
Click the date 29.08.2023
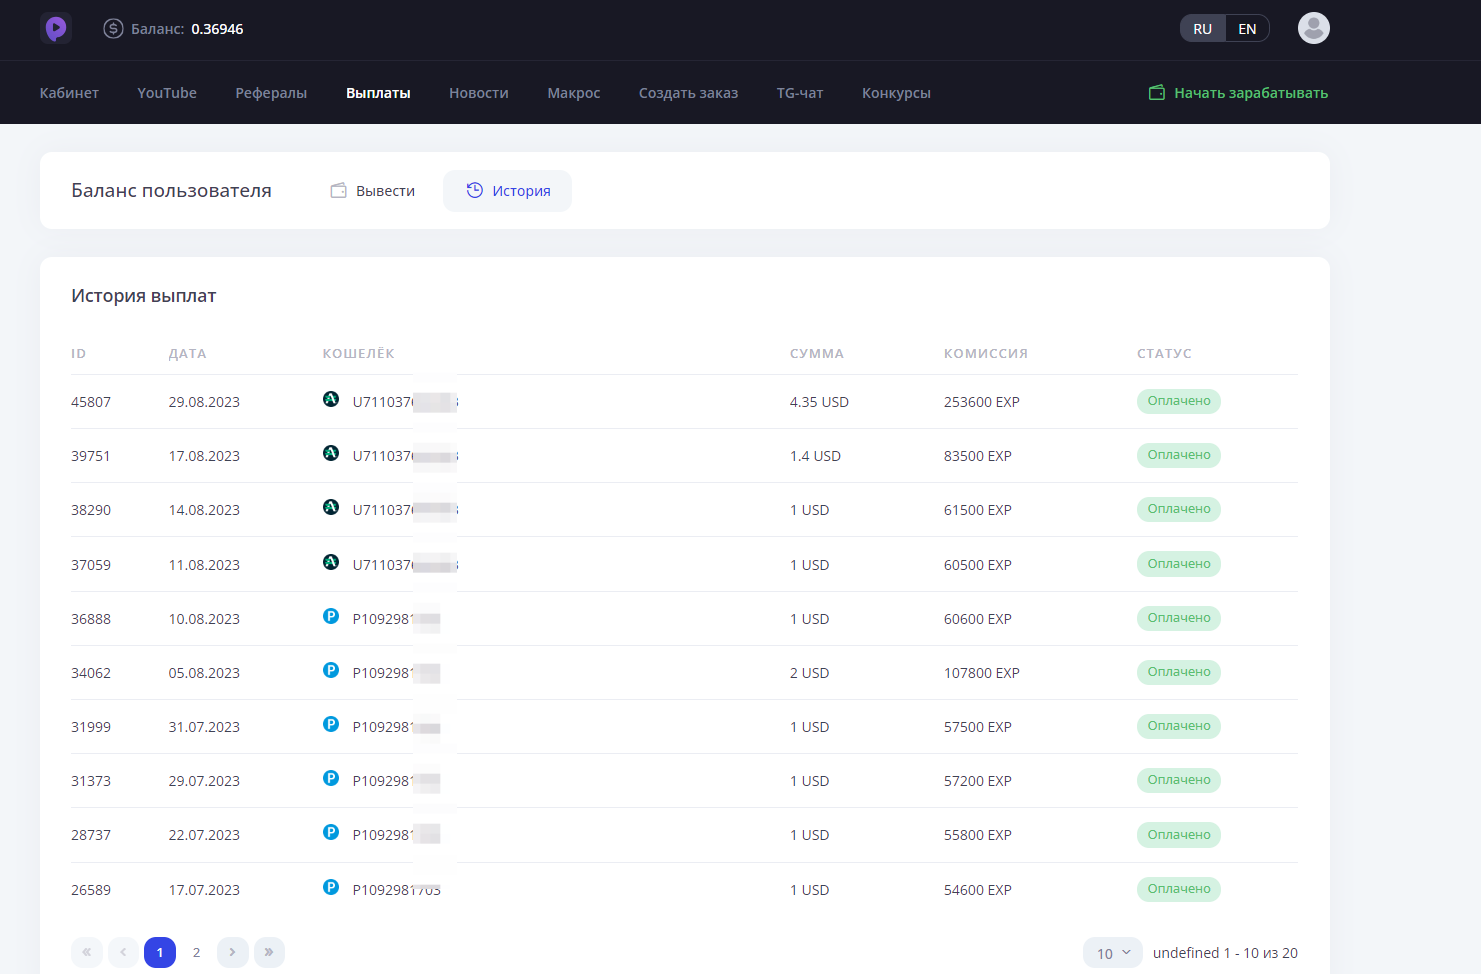pos(204,402)
